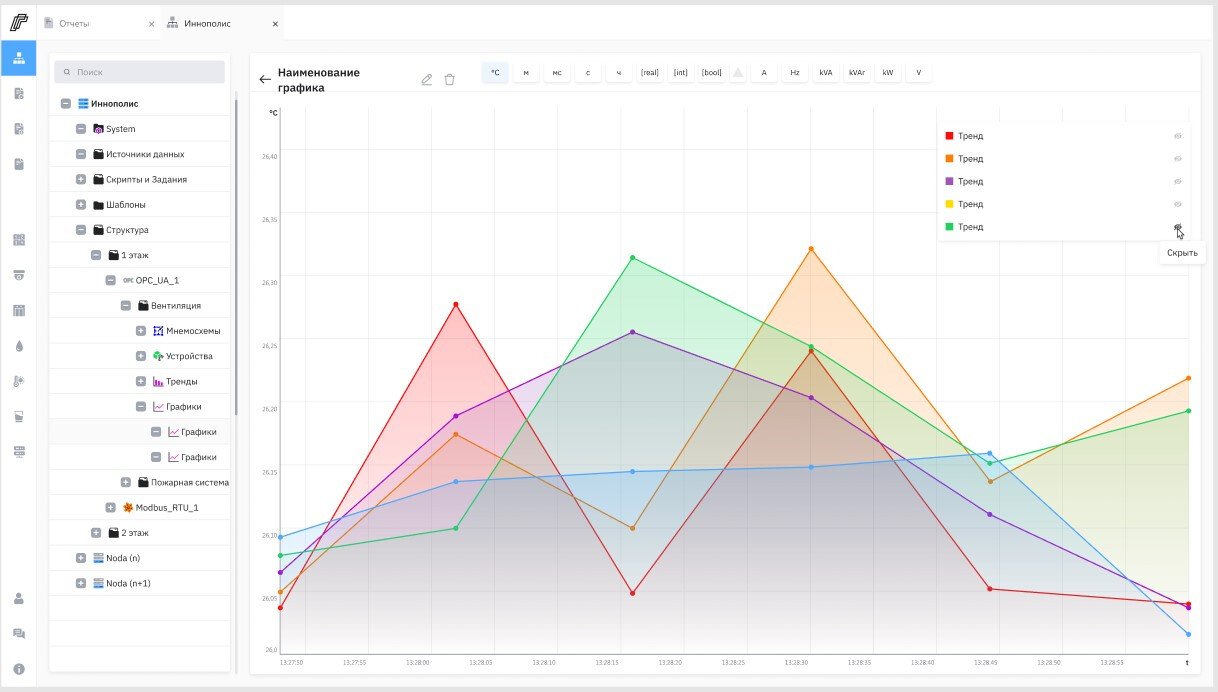Click the pencil edit icon beside chart title

coord(427,80)
